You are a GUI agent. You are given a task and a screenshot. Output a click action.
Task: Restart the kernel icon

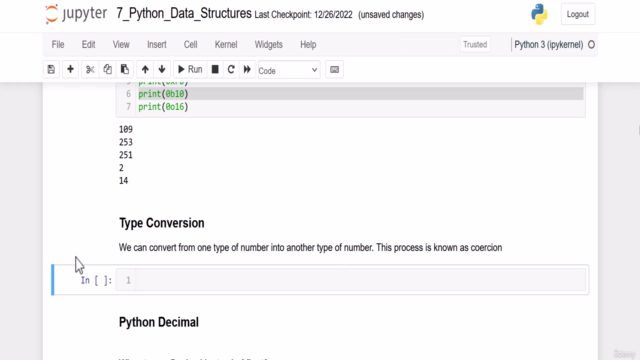(231, 70)
